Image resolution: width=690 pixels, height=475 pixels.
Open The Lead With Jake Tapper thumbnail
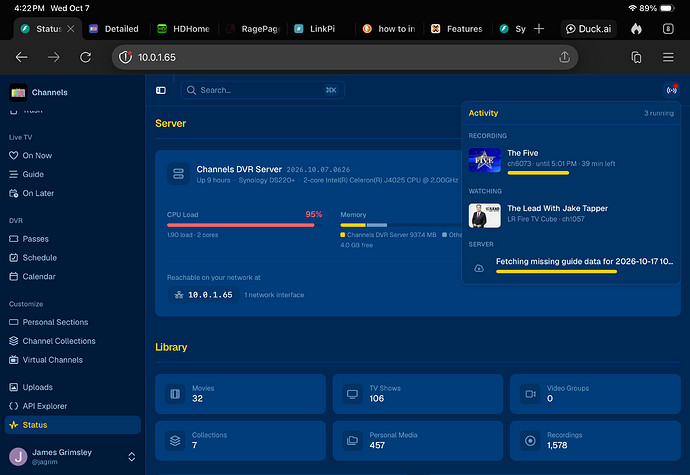[484, 216]
